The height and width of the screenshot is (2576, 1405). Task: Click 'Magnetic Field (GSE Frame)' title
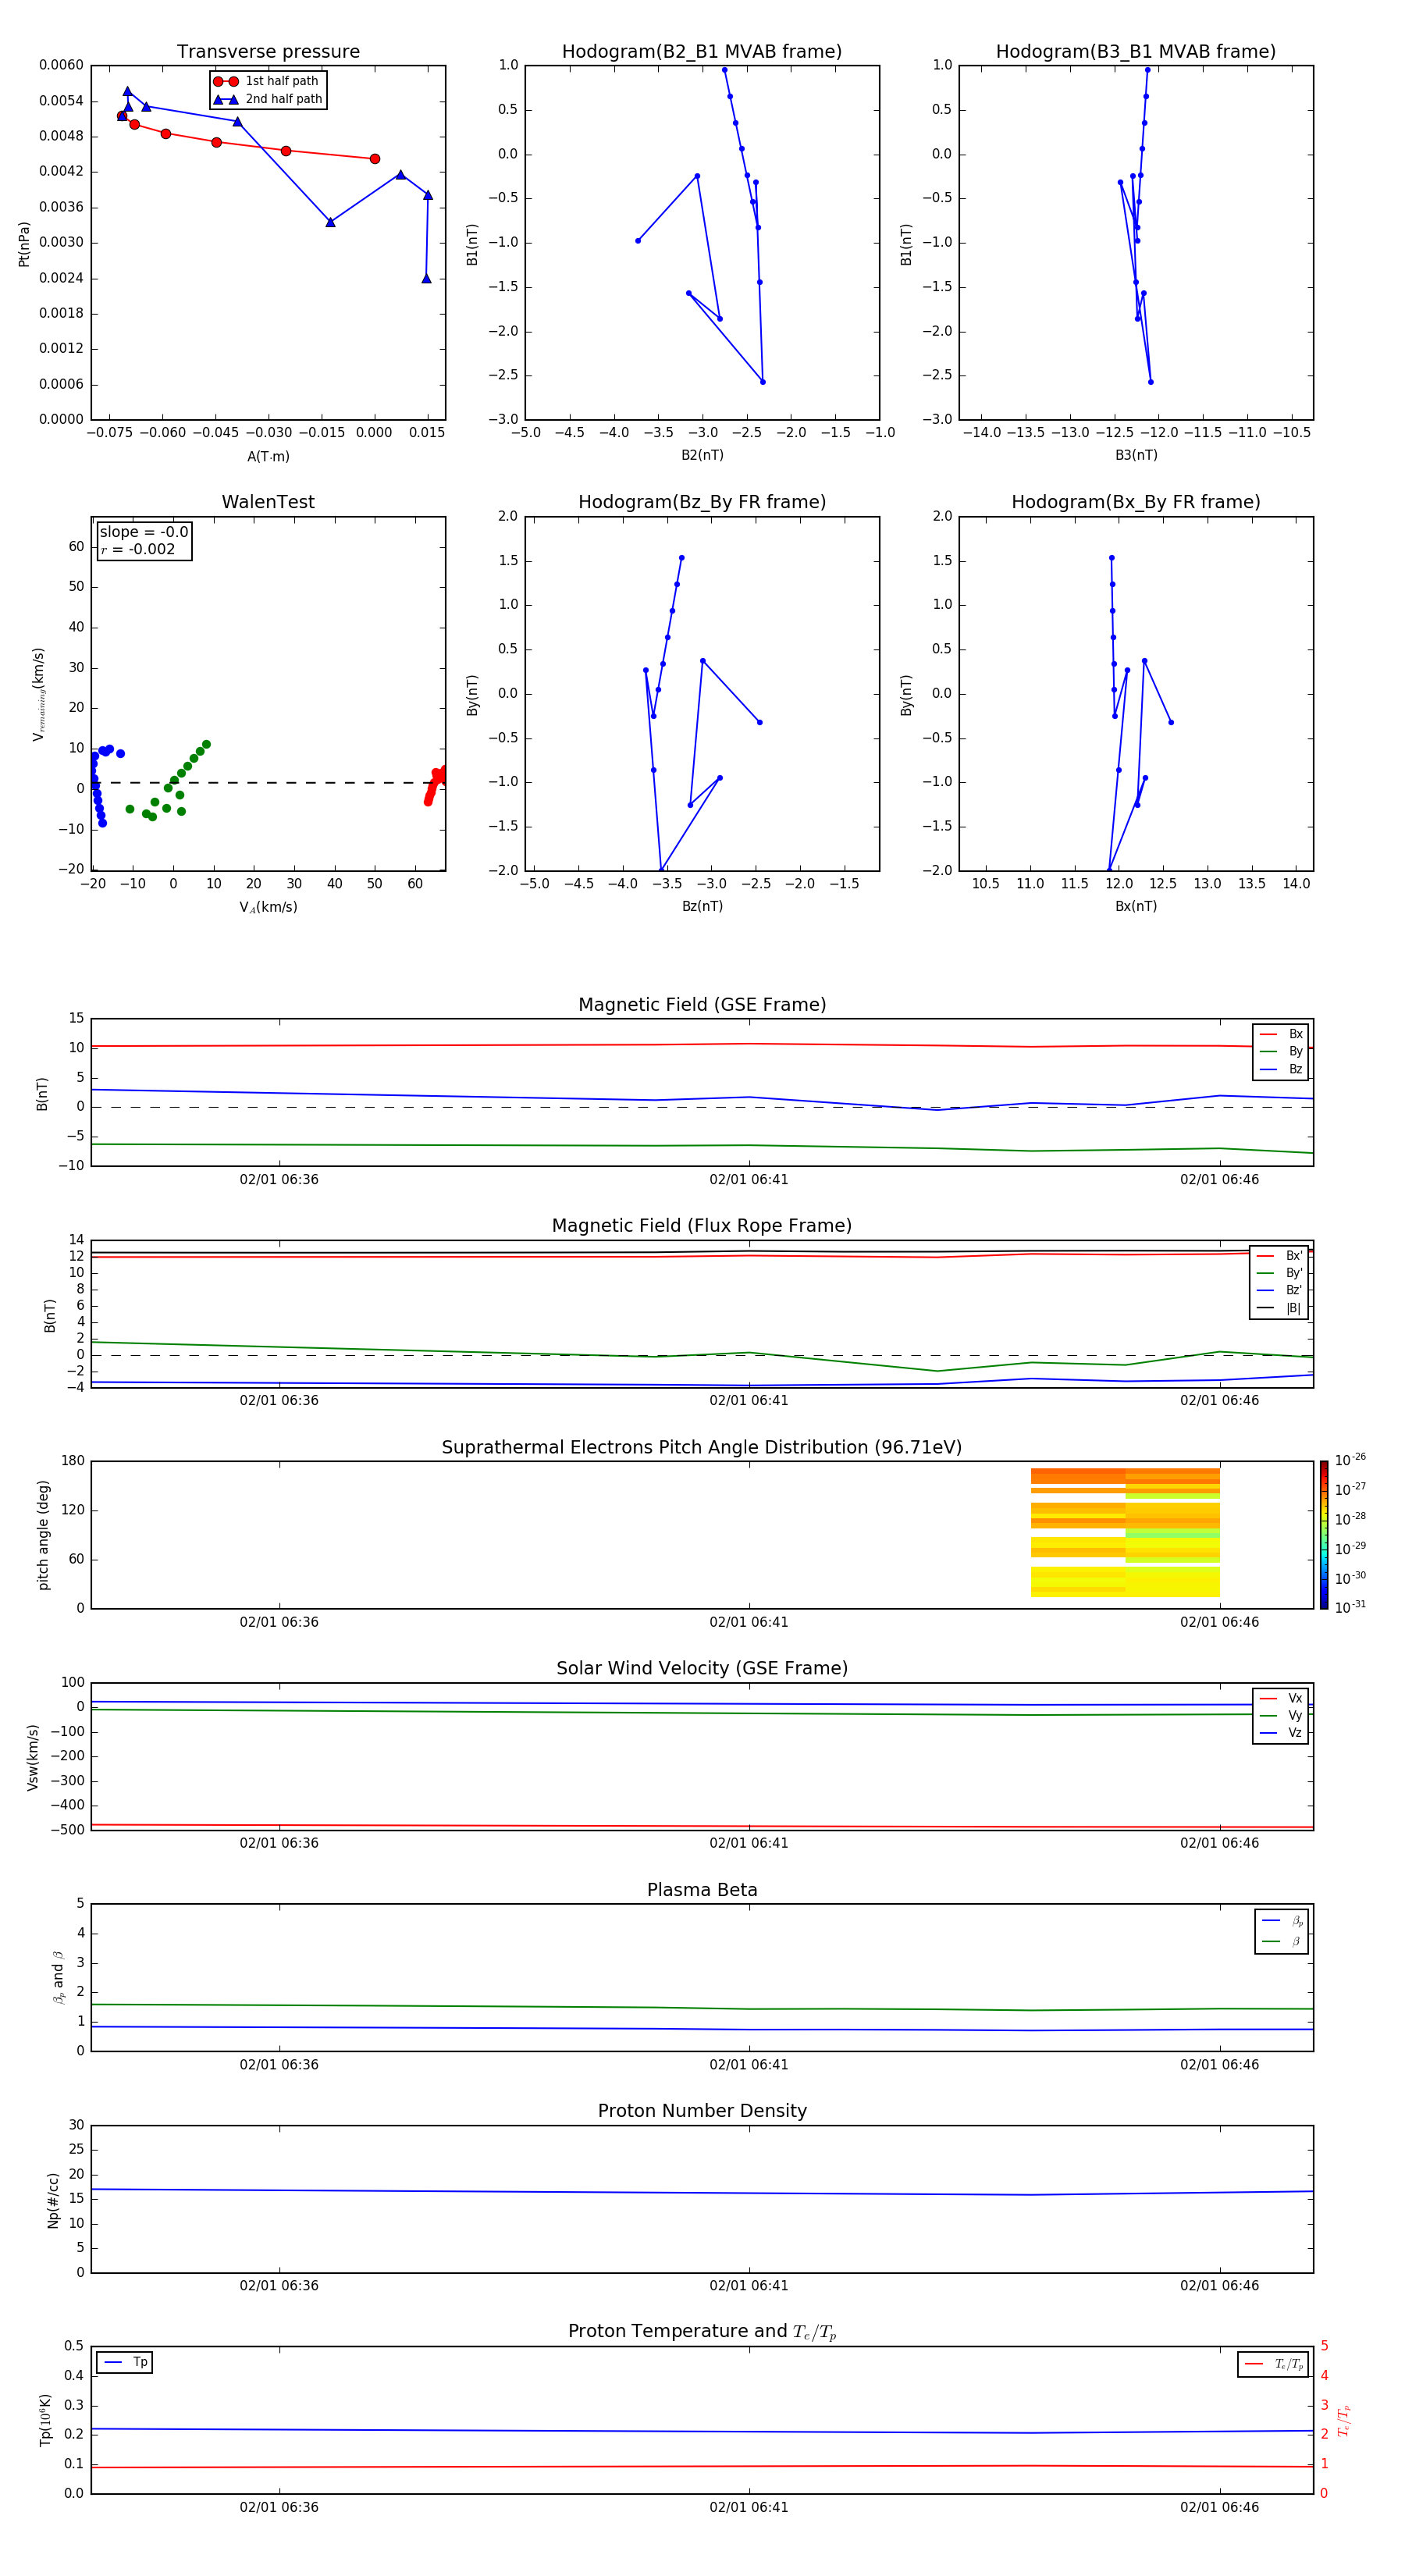pyautogui.click(x=702, y=1005)
